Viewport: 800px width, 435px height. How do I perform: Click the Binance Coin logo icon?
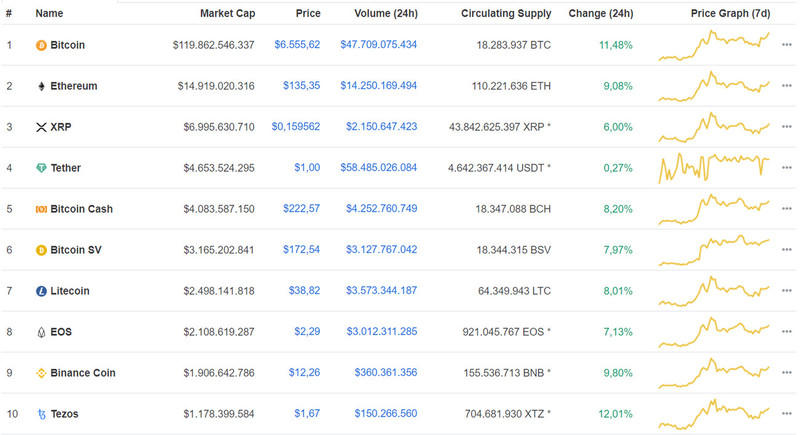pos(41,373)
